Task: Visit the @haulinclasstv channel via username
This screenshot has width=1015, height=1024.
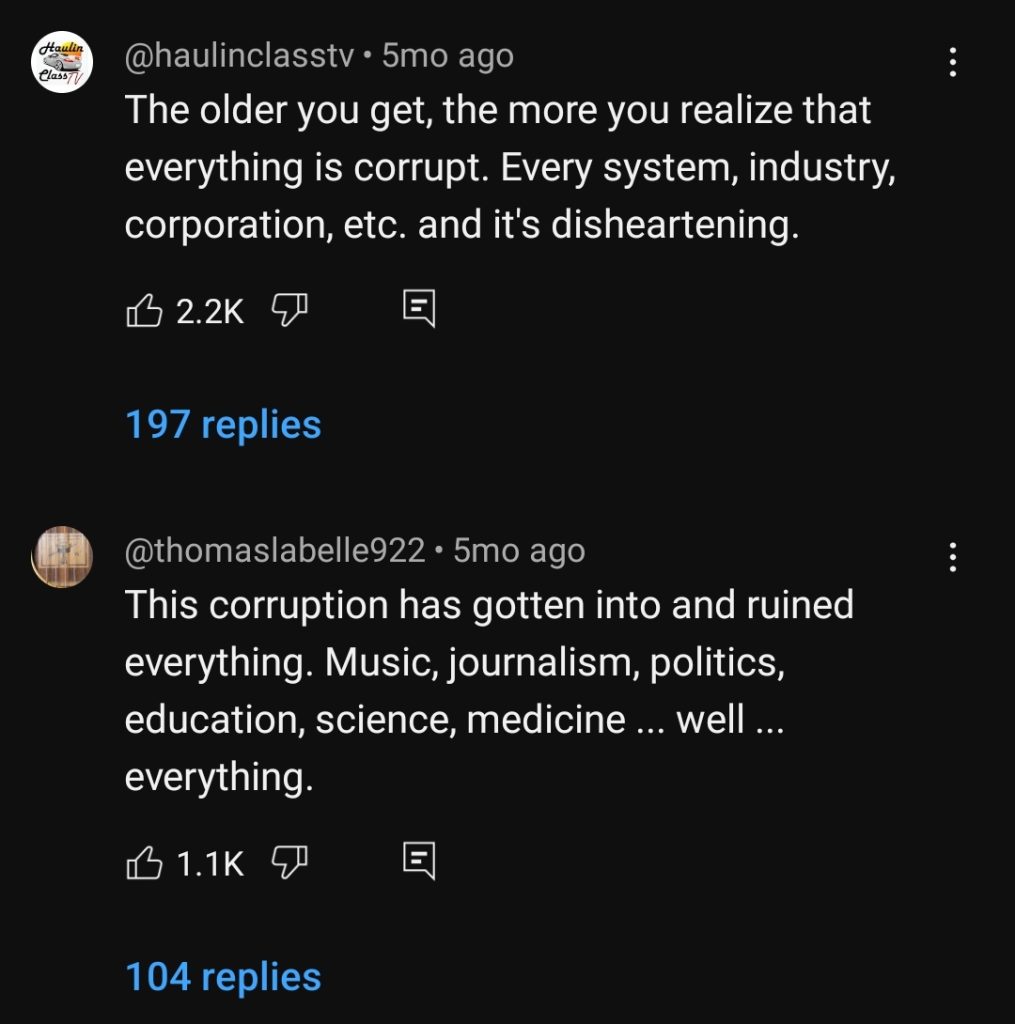Action: [239, 56]
